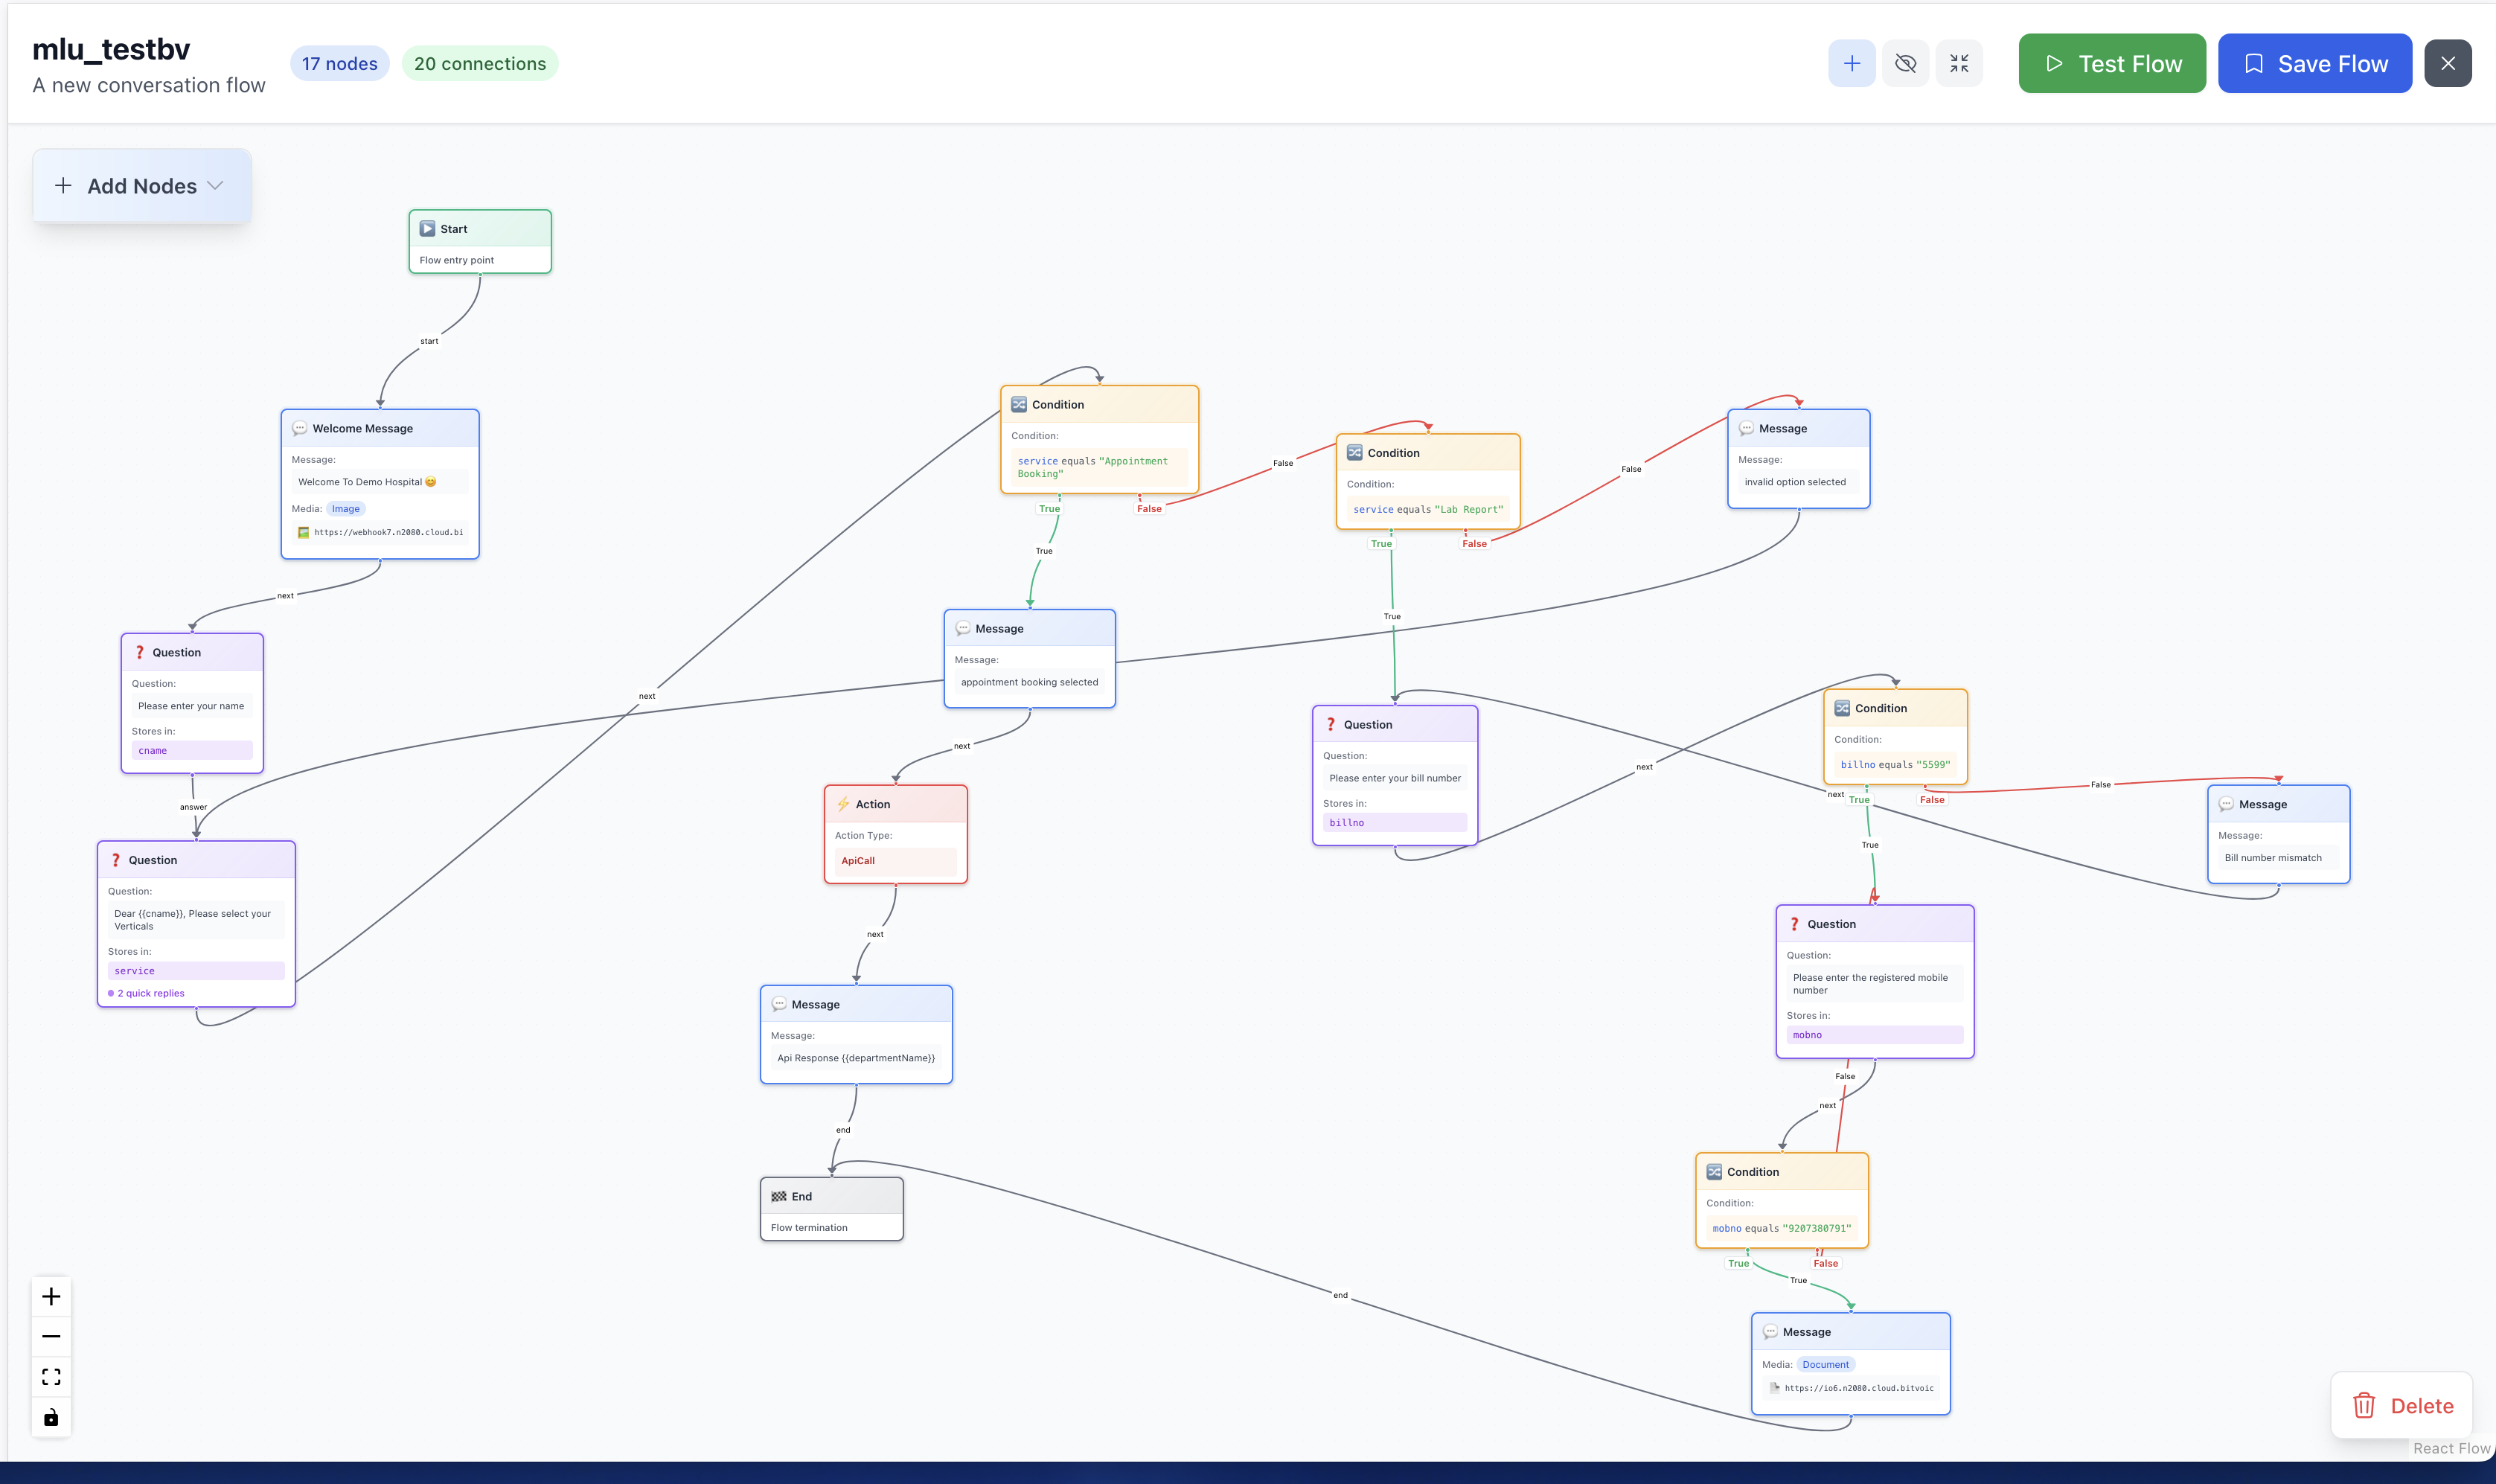Toggle the canvas lock interactivity control
Screen dimensions: 2496x1484
51,1417
